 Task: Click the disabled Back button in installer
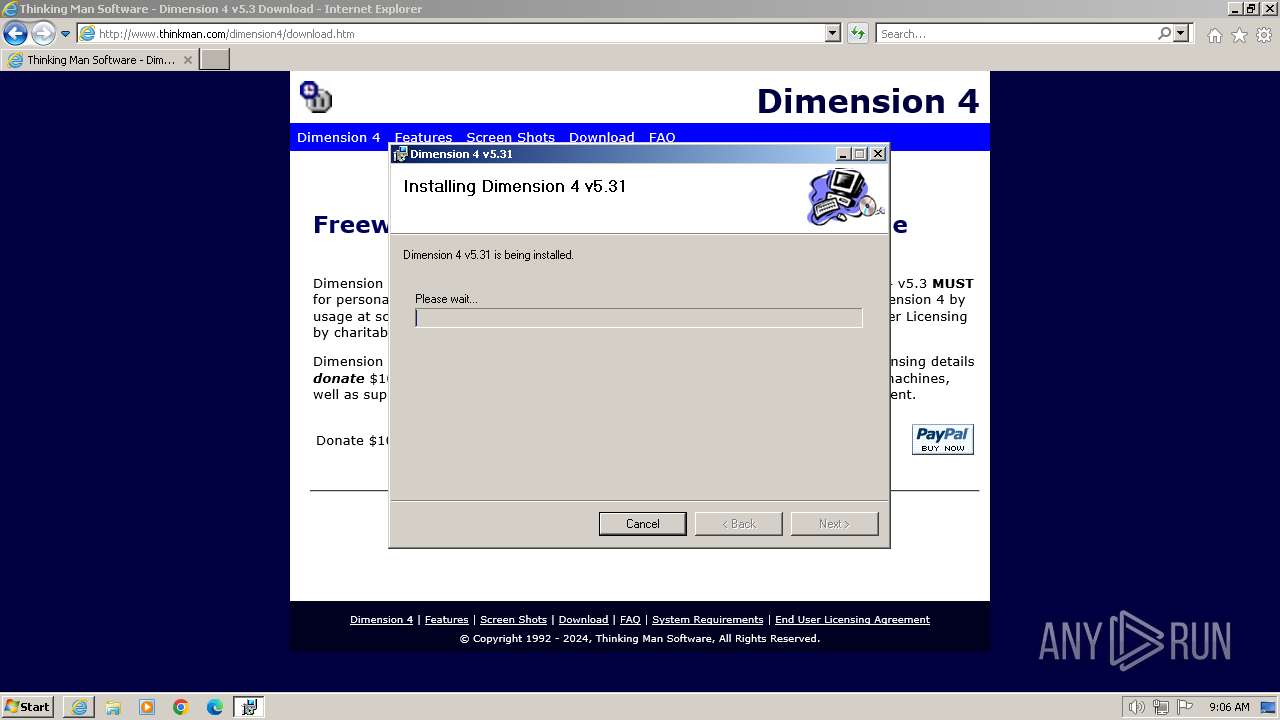tap(738, 524)
